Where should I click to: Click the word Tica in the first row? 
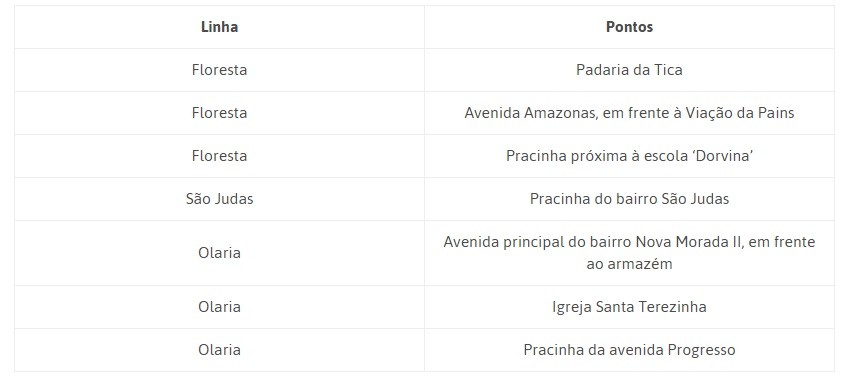click(x=669, y=70)
